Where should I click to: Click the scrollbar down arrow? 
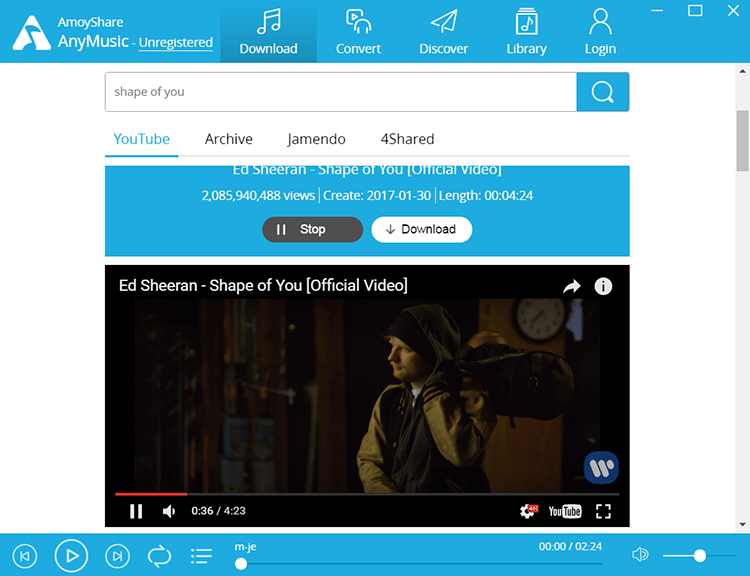pos(742,525)
